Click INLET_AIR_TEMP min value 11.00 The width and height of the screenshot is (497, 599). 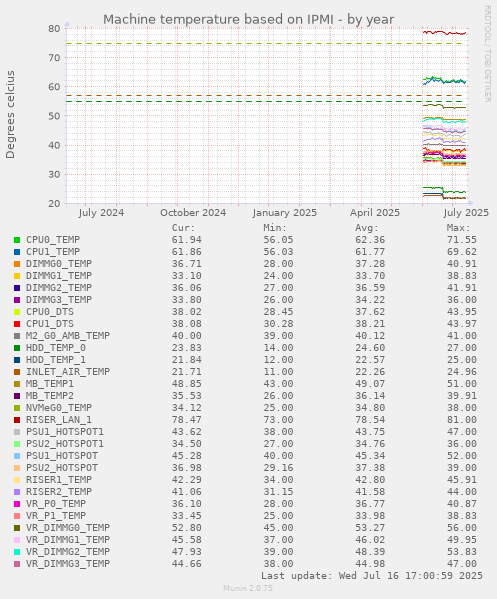pyautogui.click(x=278, y=372)
